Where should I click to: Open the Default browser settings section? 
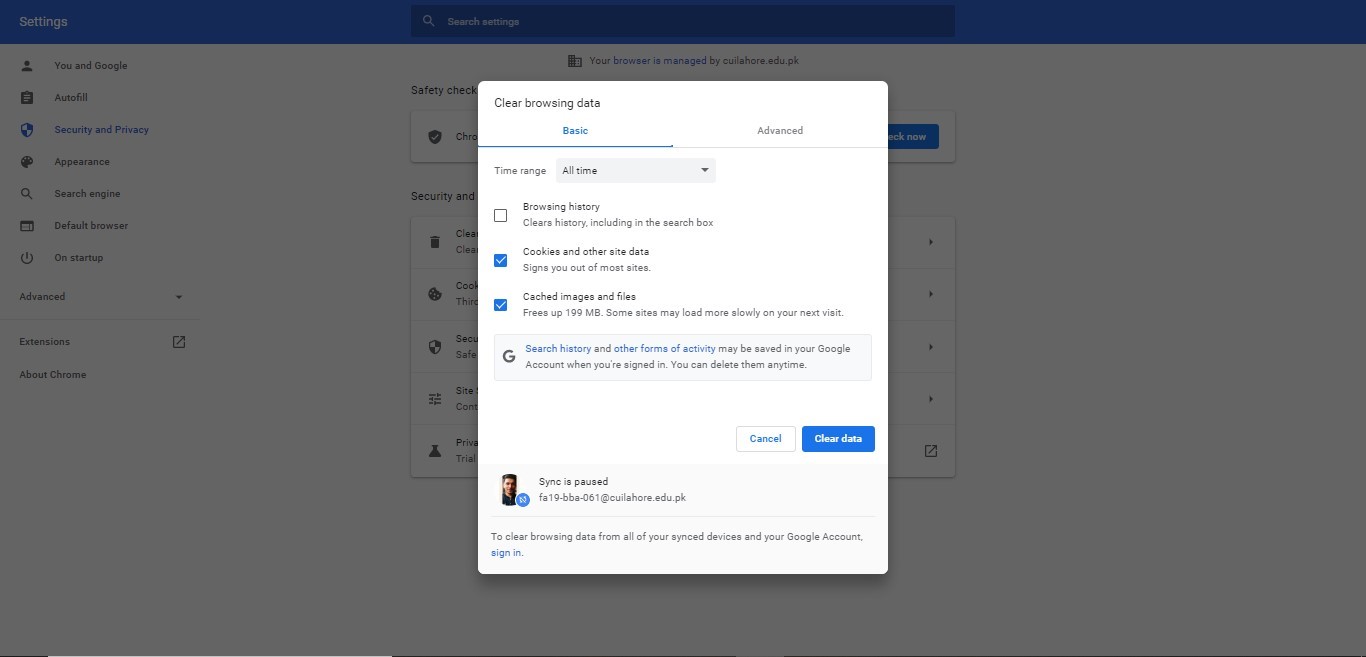click(x=91, y=226)
